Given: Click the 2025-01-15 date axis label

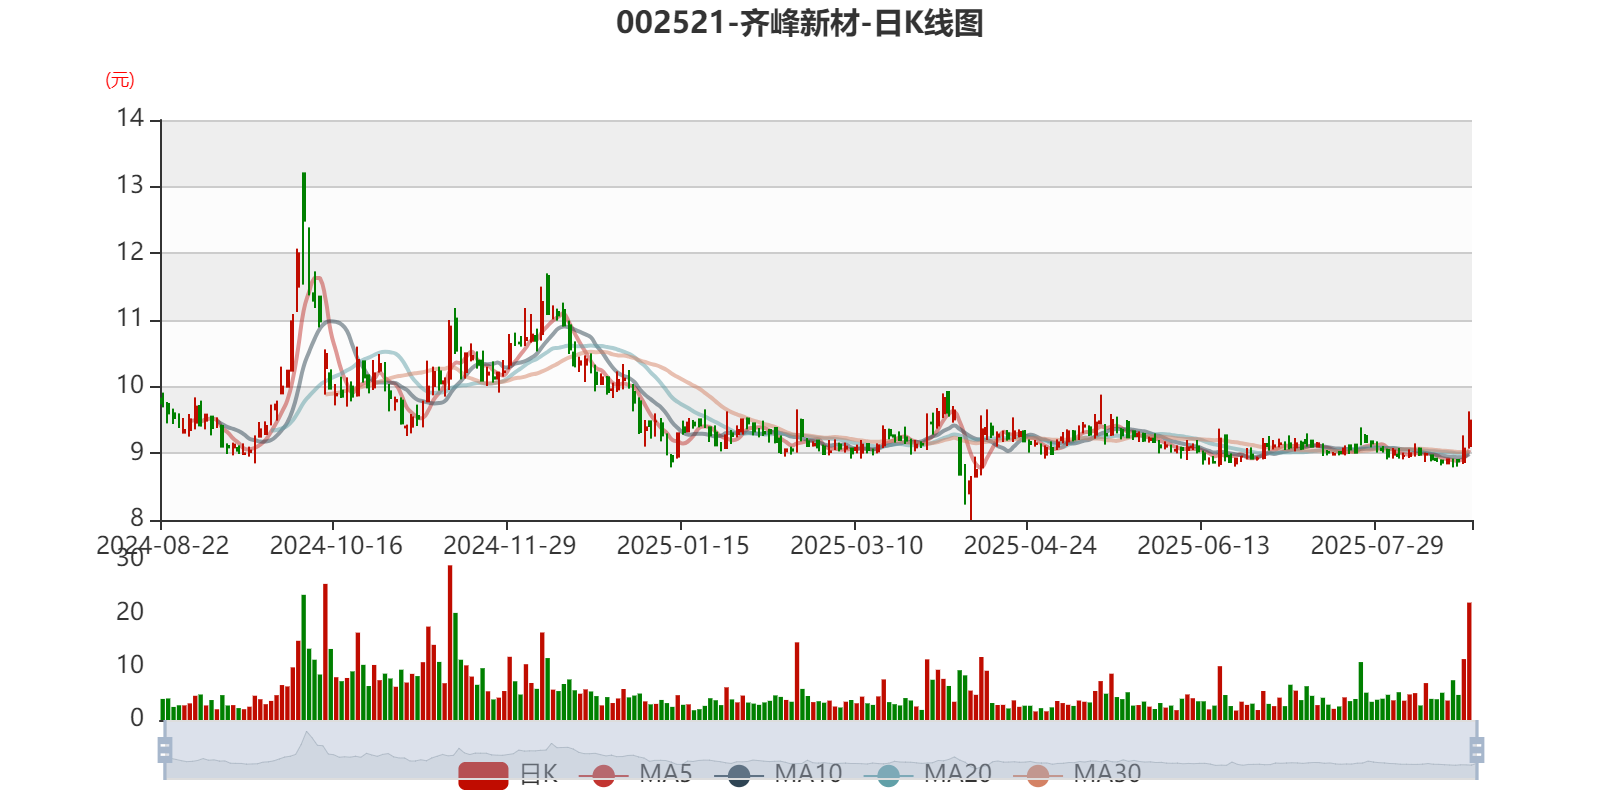Looking at the screenshot, I should coord(683,545).
